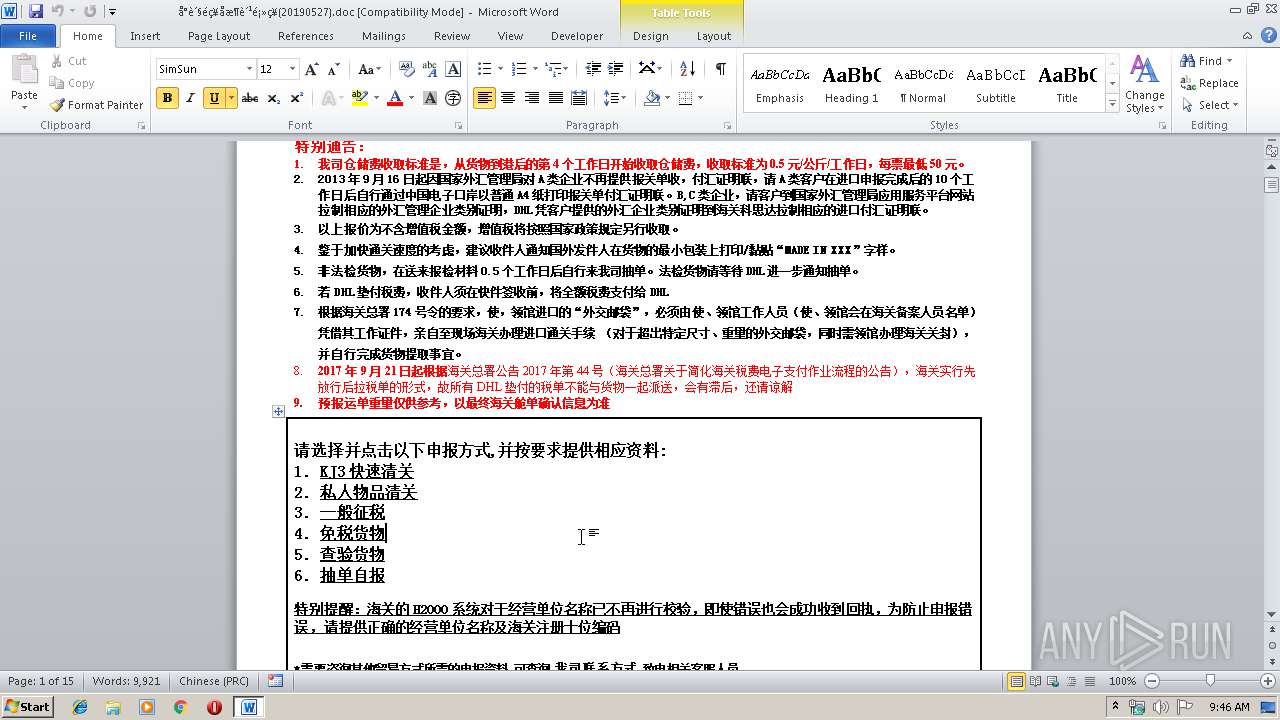Click the Paste icon
1280x720 pixels.
(24, 70)
